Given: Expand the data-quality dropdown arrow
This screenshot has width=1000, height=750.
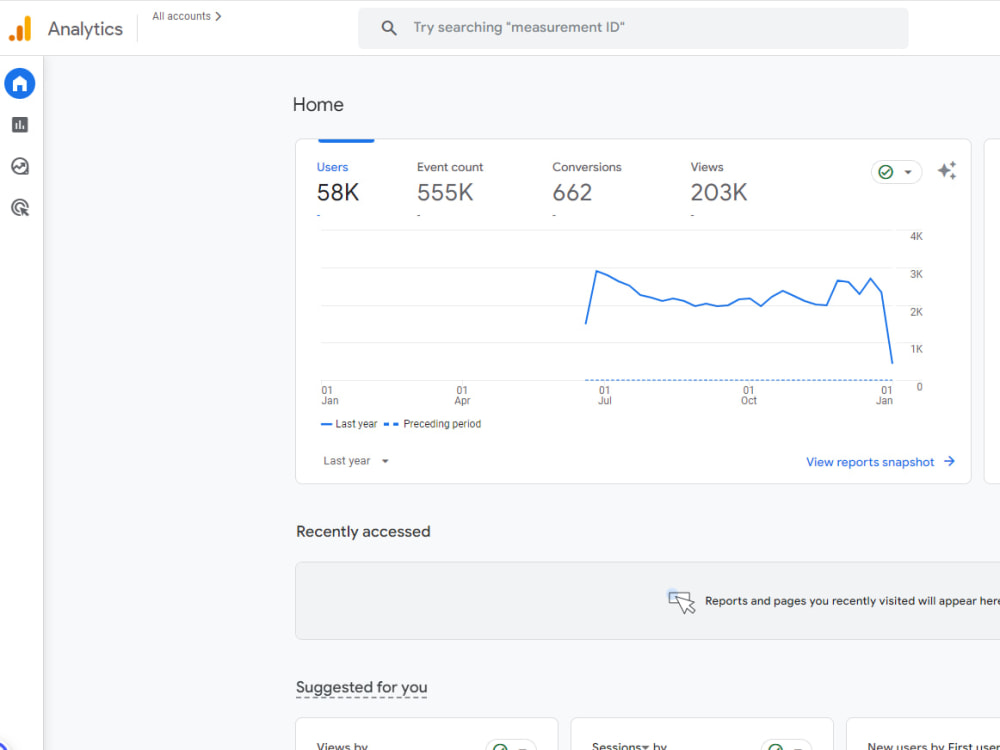Looking at the screenshot, I should (906, 171).
